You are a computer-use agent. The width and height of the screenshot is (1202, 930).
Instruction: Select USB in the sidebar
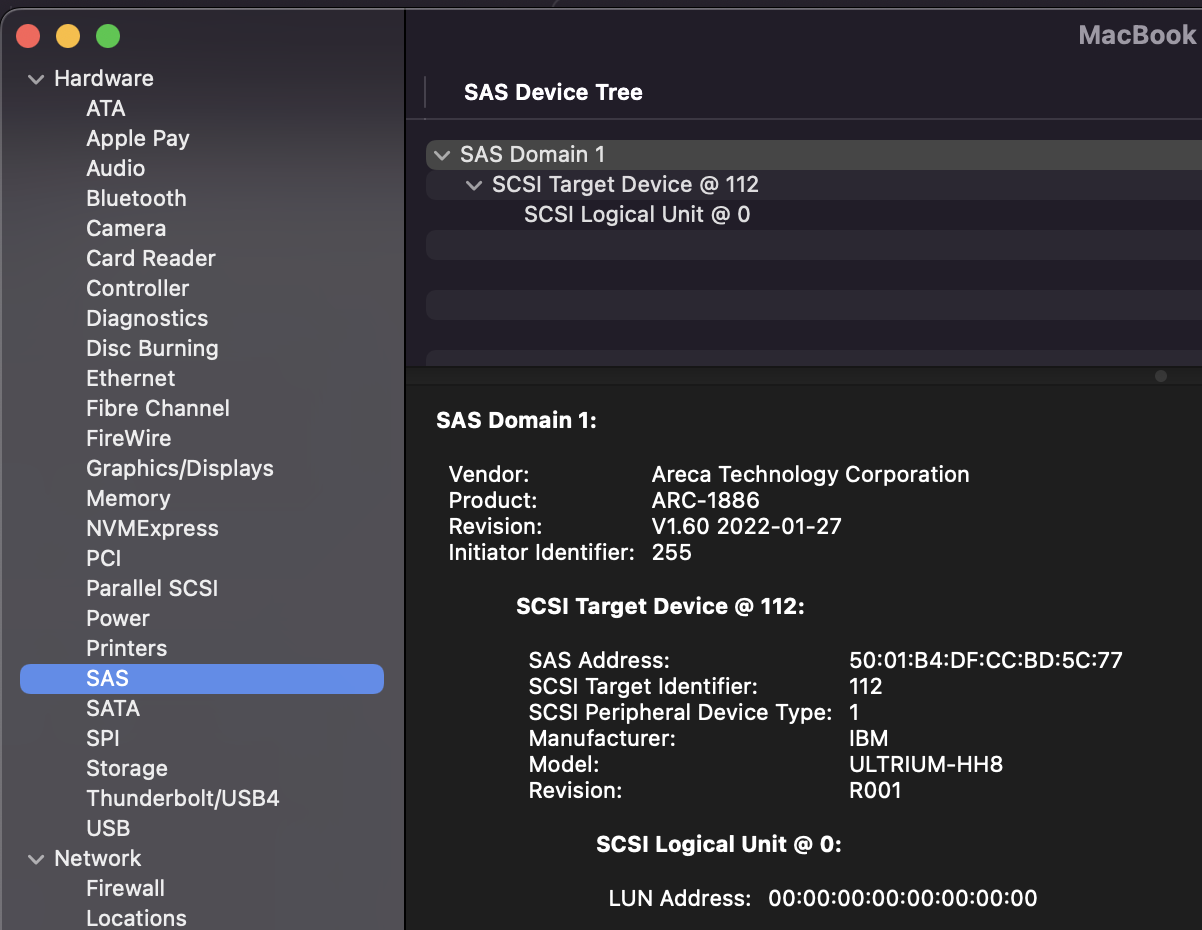click(108, 828)
